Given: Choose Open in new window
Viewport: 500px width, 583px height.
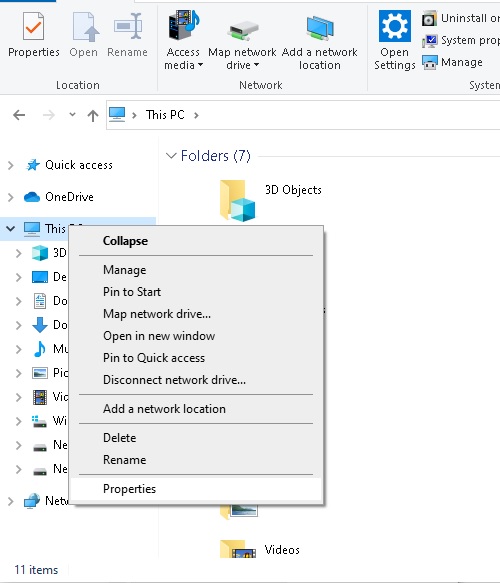Looking at the screenshot, I should pos(196,336).
